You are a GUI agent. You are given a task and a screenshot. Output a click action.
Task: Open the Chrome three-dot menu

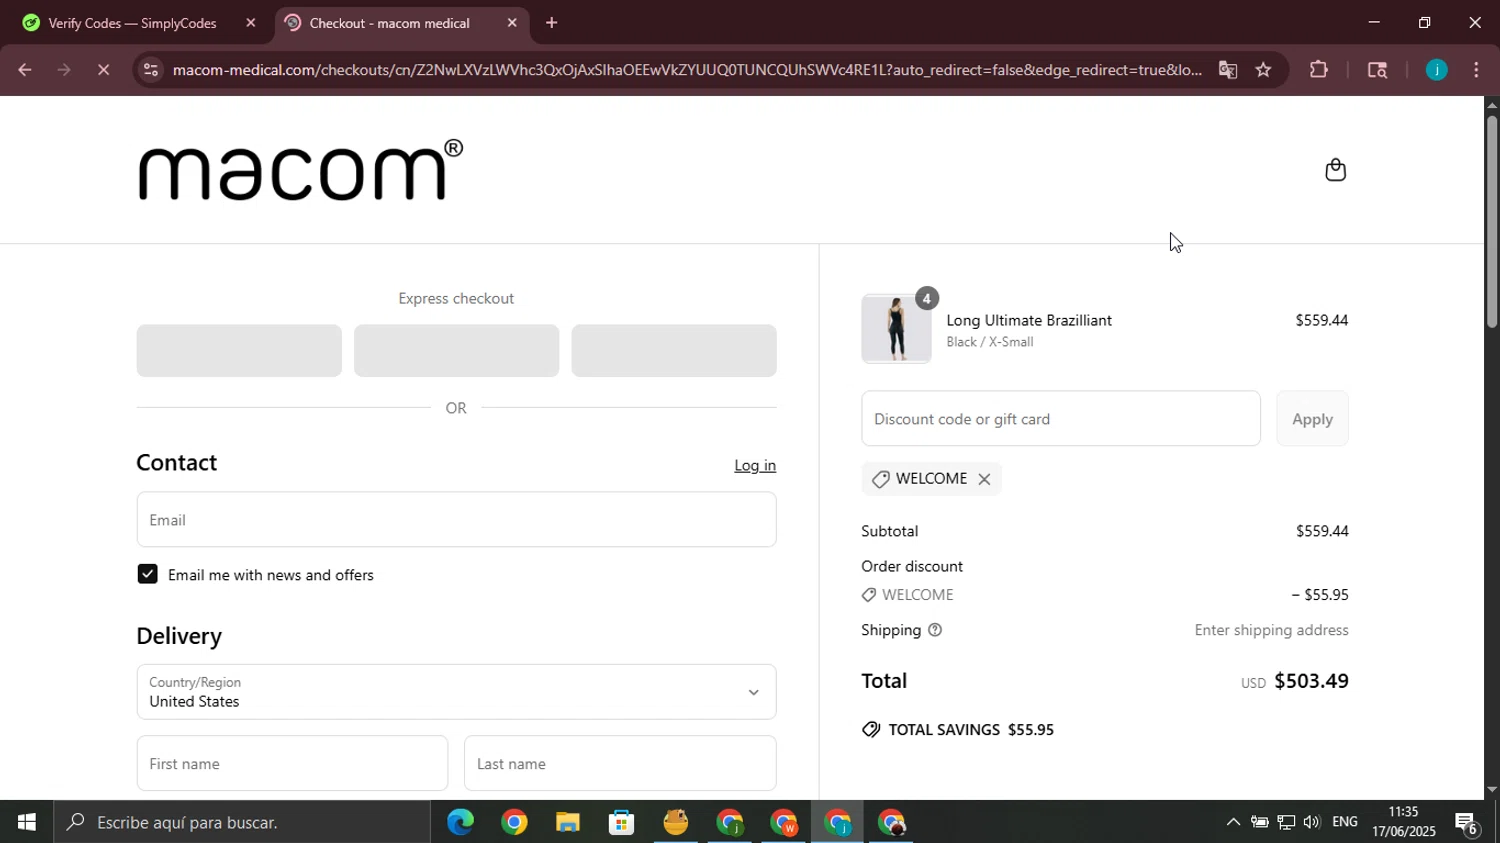tap(1477, 70)
